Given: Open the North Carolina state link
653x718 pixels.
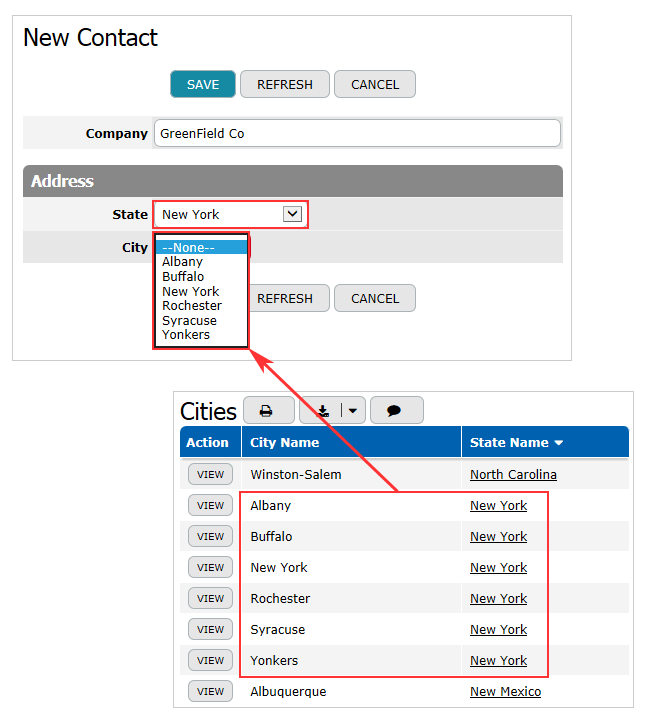Looking at the screenshot, I should coord(513,474).
